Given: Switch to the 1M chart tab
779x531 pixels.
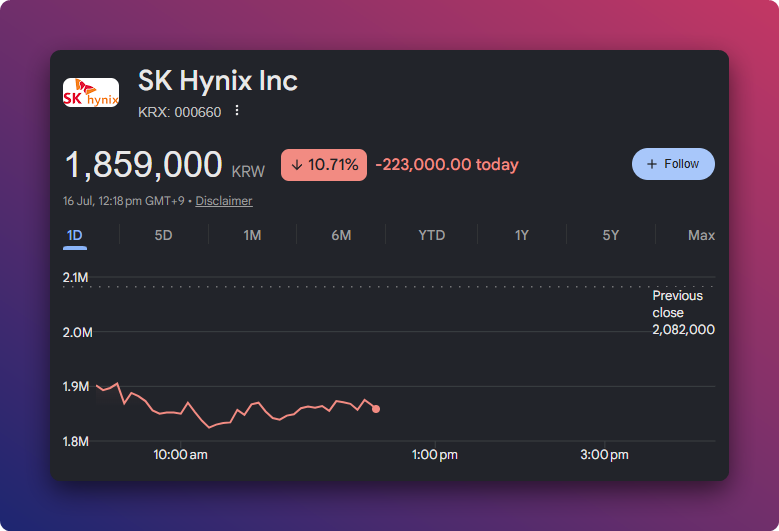Looking at the screenshot, I should point(252,235).
